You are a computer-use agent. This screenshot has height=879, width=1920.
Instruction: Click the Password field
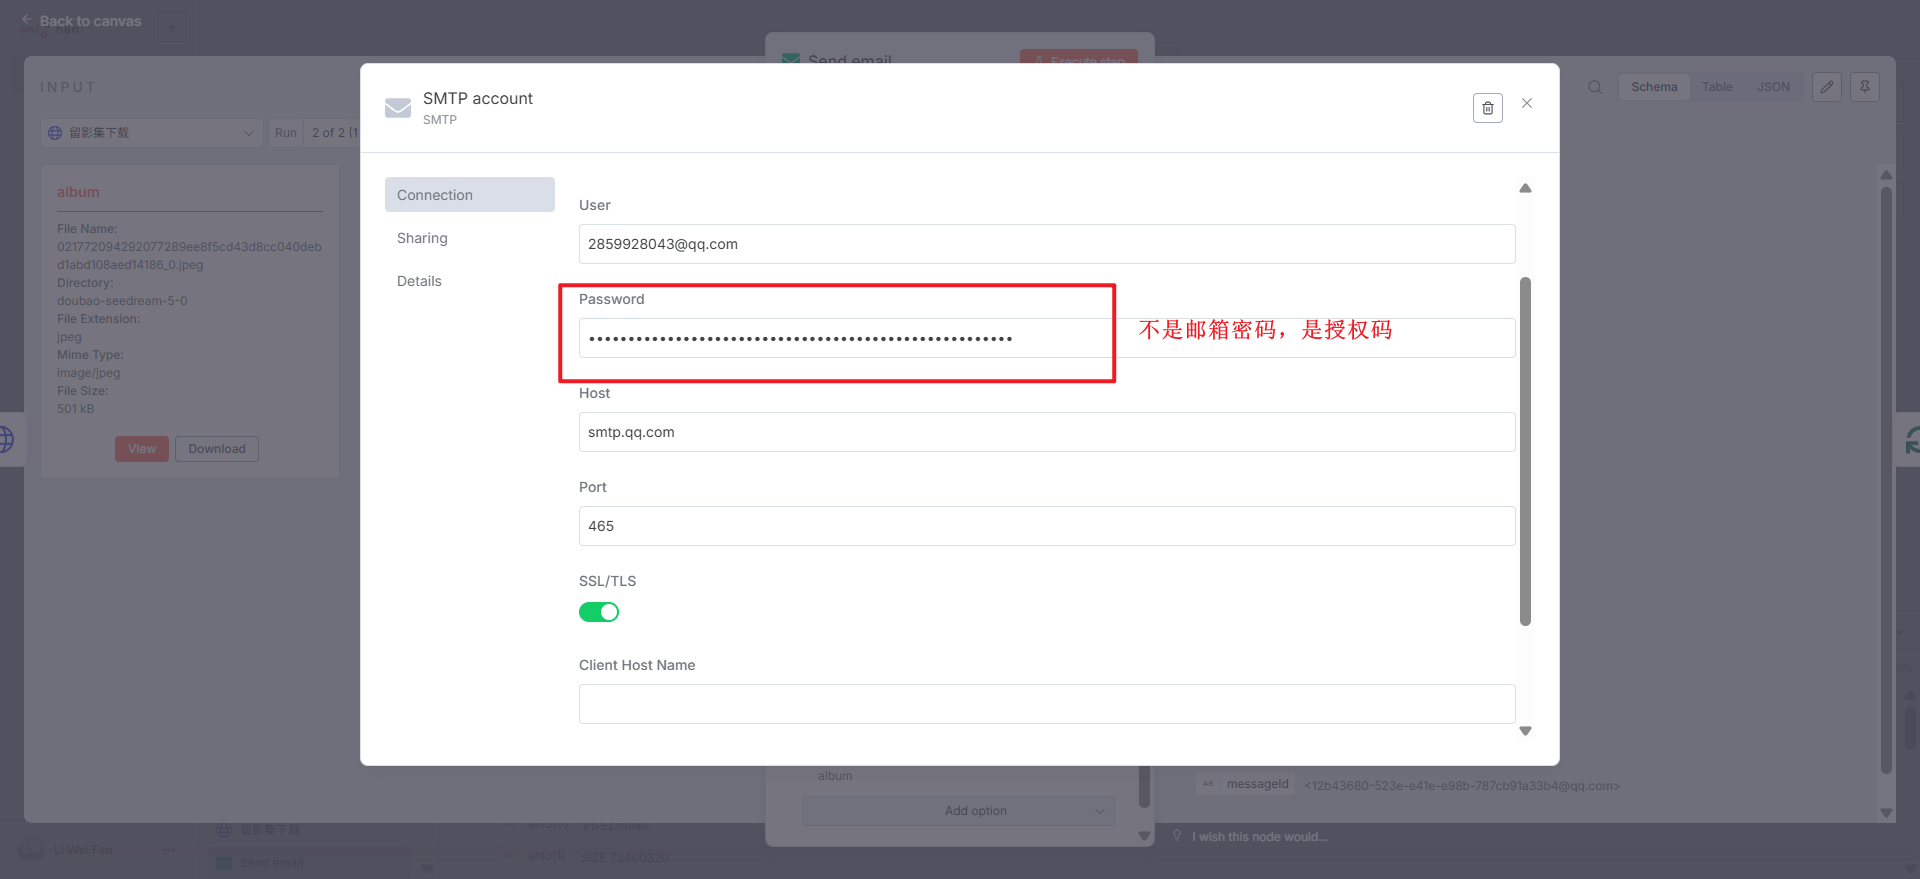(x=1047, y=338)
